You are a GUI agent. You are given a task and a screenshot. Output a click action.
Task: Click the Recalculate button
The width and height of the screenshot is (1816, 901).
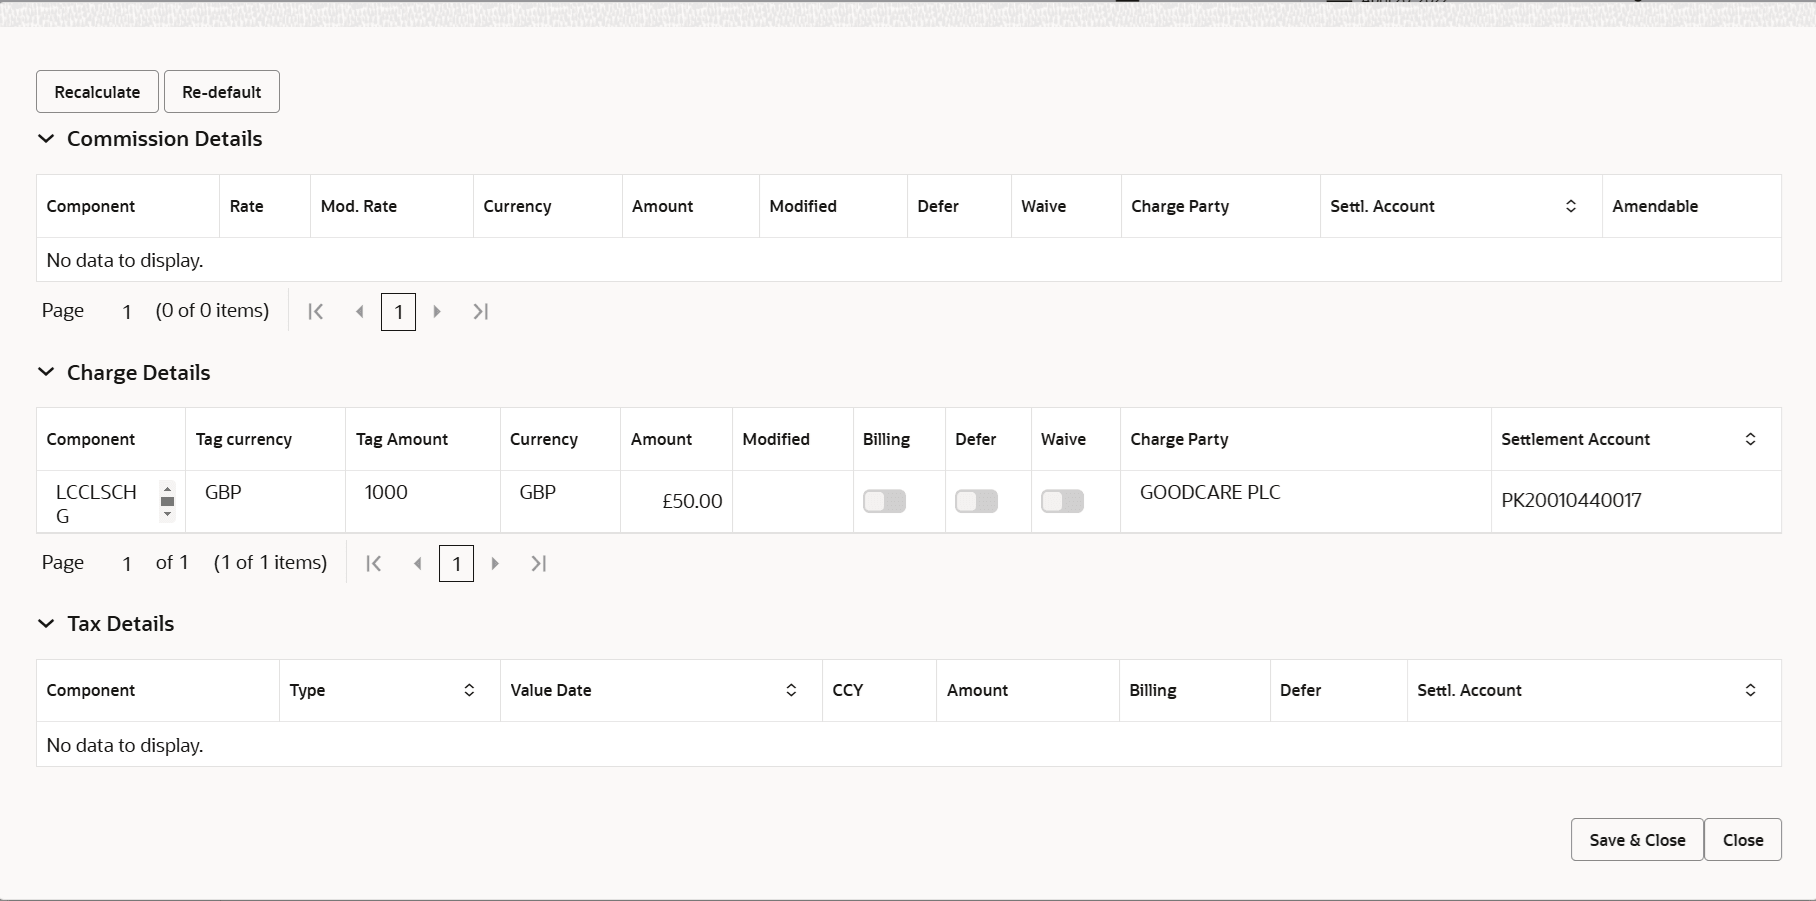(96, 91)
